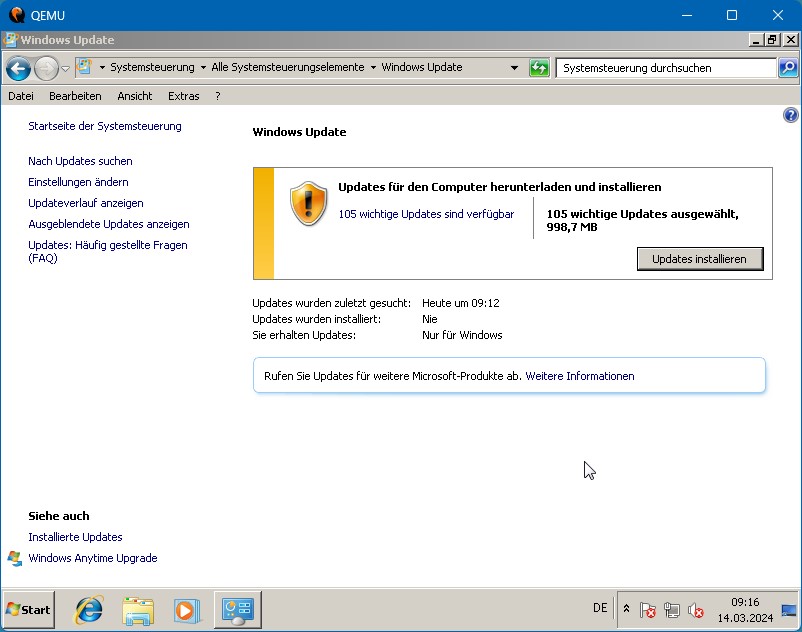Select Systemsteuerung breadcrumb in address bar
Screen dimensions: 802x632
click(152, 67)
